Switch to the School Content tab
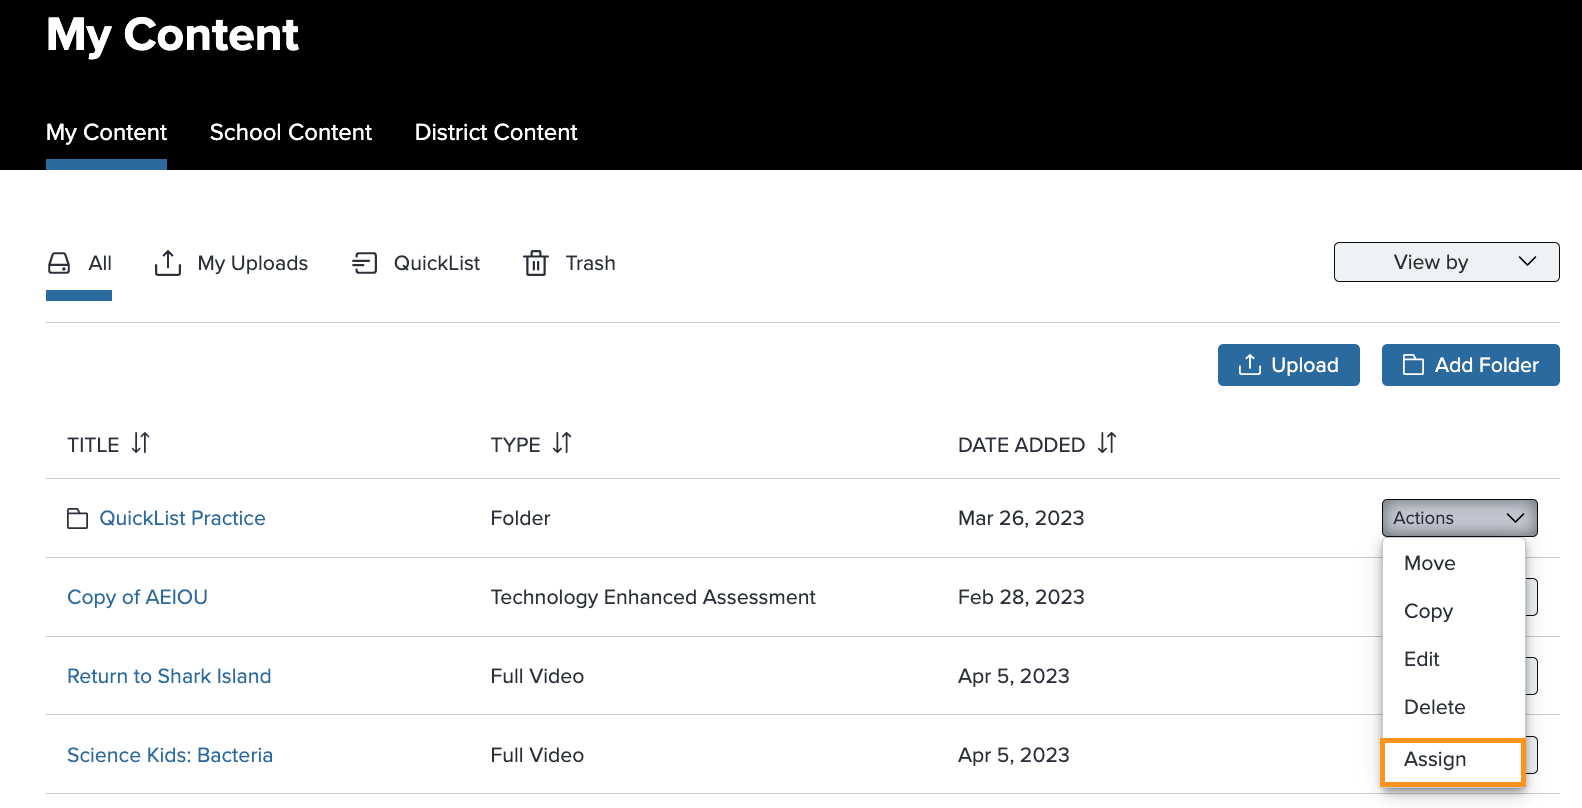This screenshot has height=808, width=1582. 291,132
